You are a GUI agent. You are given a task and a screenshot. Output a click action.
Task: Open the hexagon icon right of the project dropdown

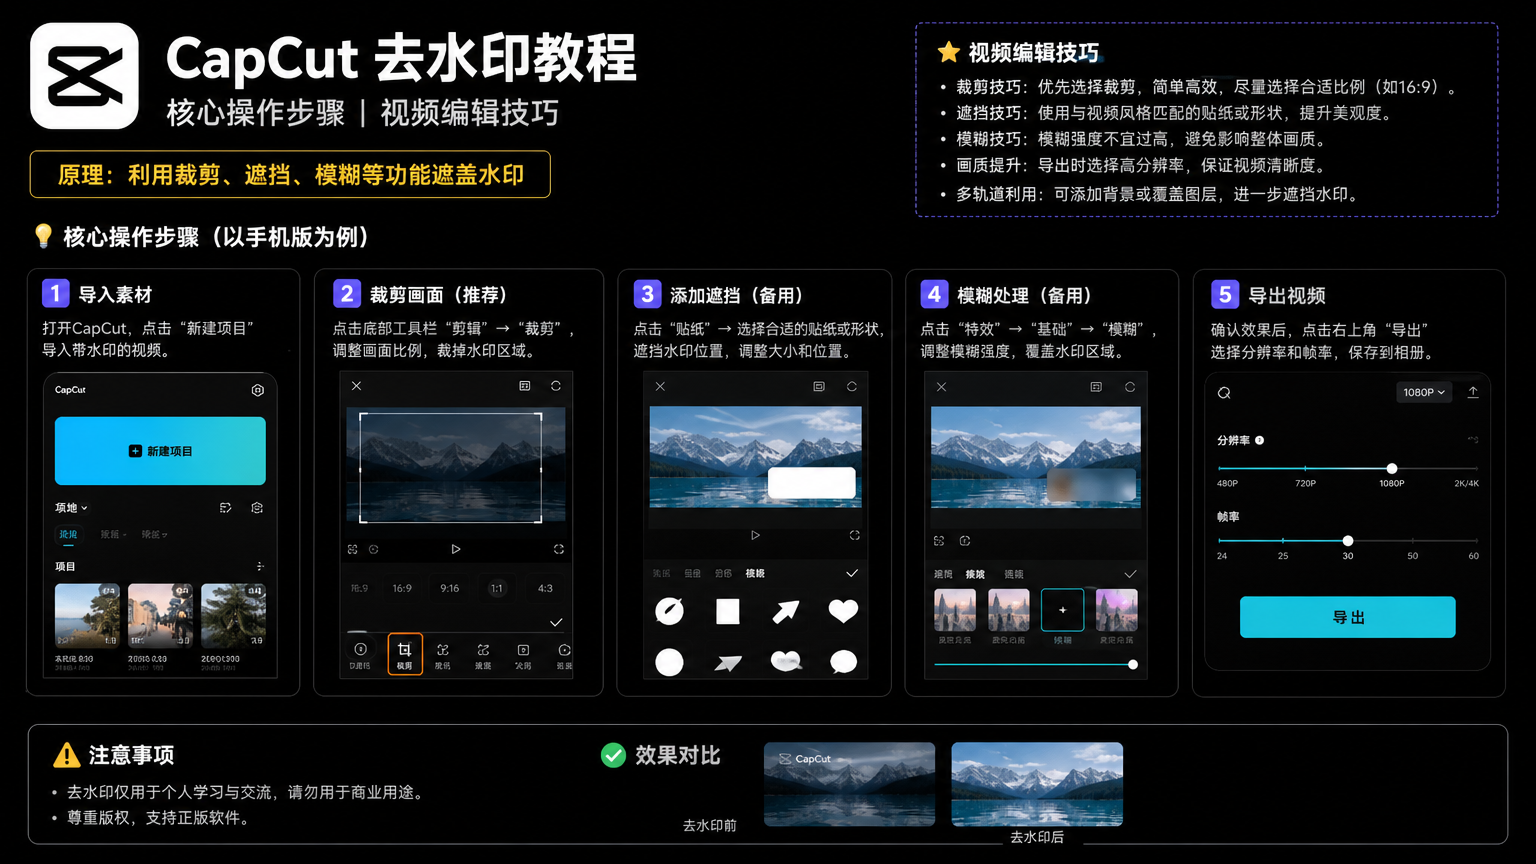click(257, 508)
